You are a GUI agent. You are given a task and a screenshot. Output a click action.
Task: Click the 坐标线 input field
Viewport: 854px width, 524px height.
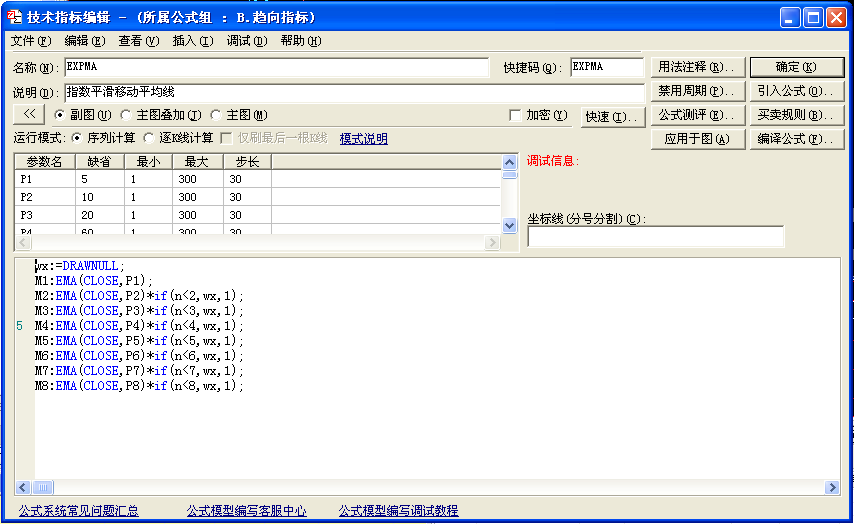pos(655,237)
